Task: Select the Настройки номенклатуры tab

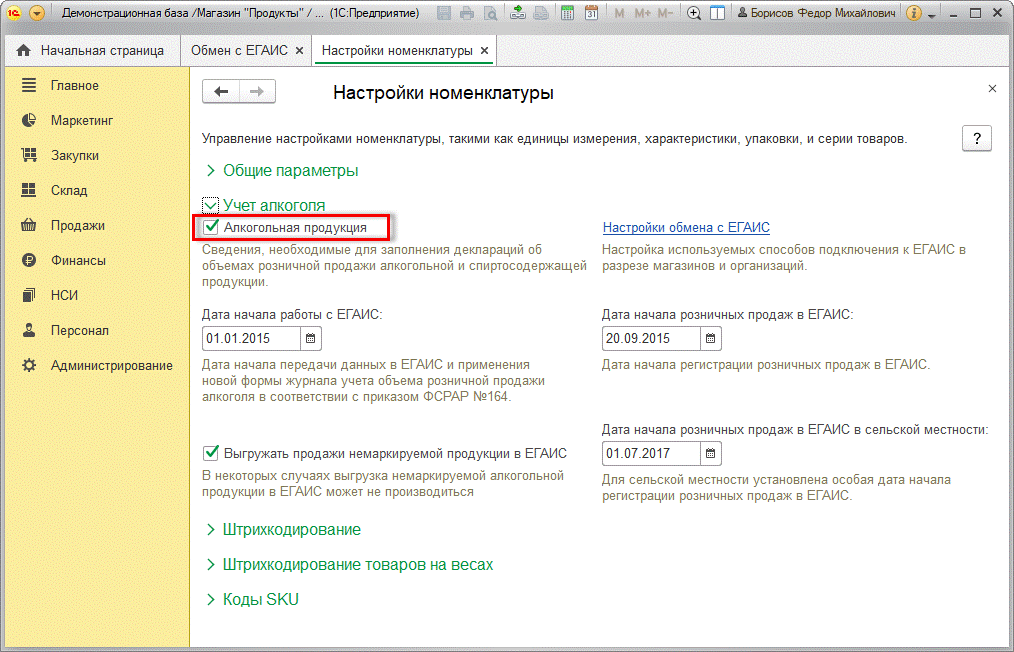Action: click(x=397, y=50)
